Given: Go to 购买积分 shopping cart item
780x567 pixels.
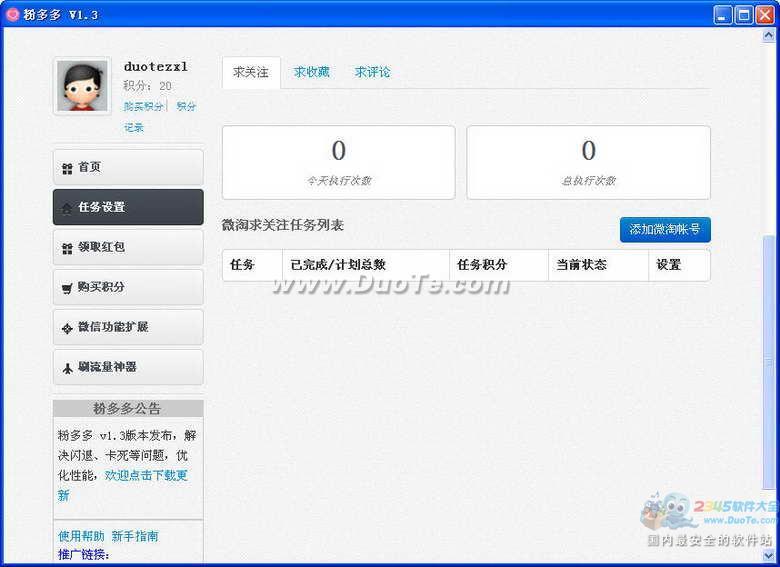Looking at the screenshot, I should (128, 287).
